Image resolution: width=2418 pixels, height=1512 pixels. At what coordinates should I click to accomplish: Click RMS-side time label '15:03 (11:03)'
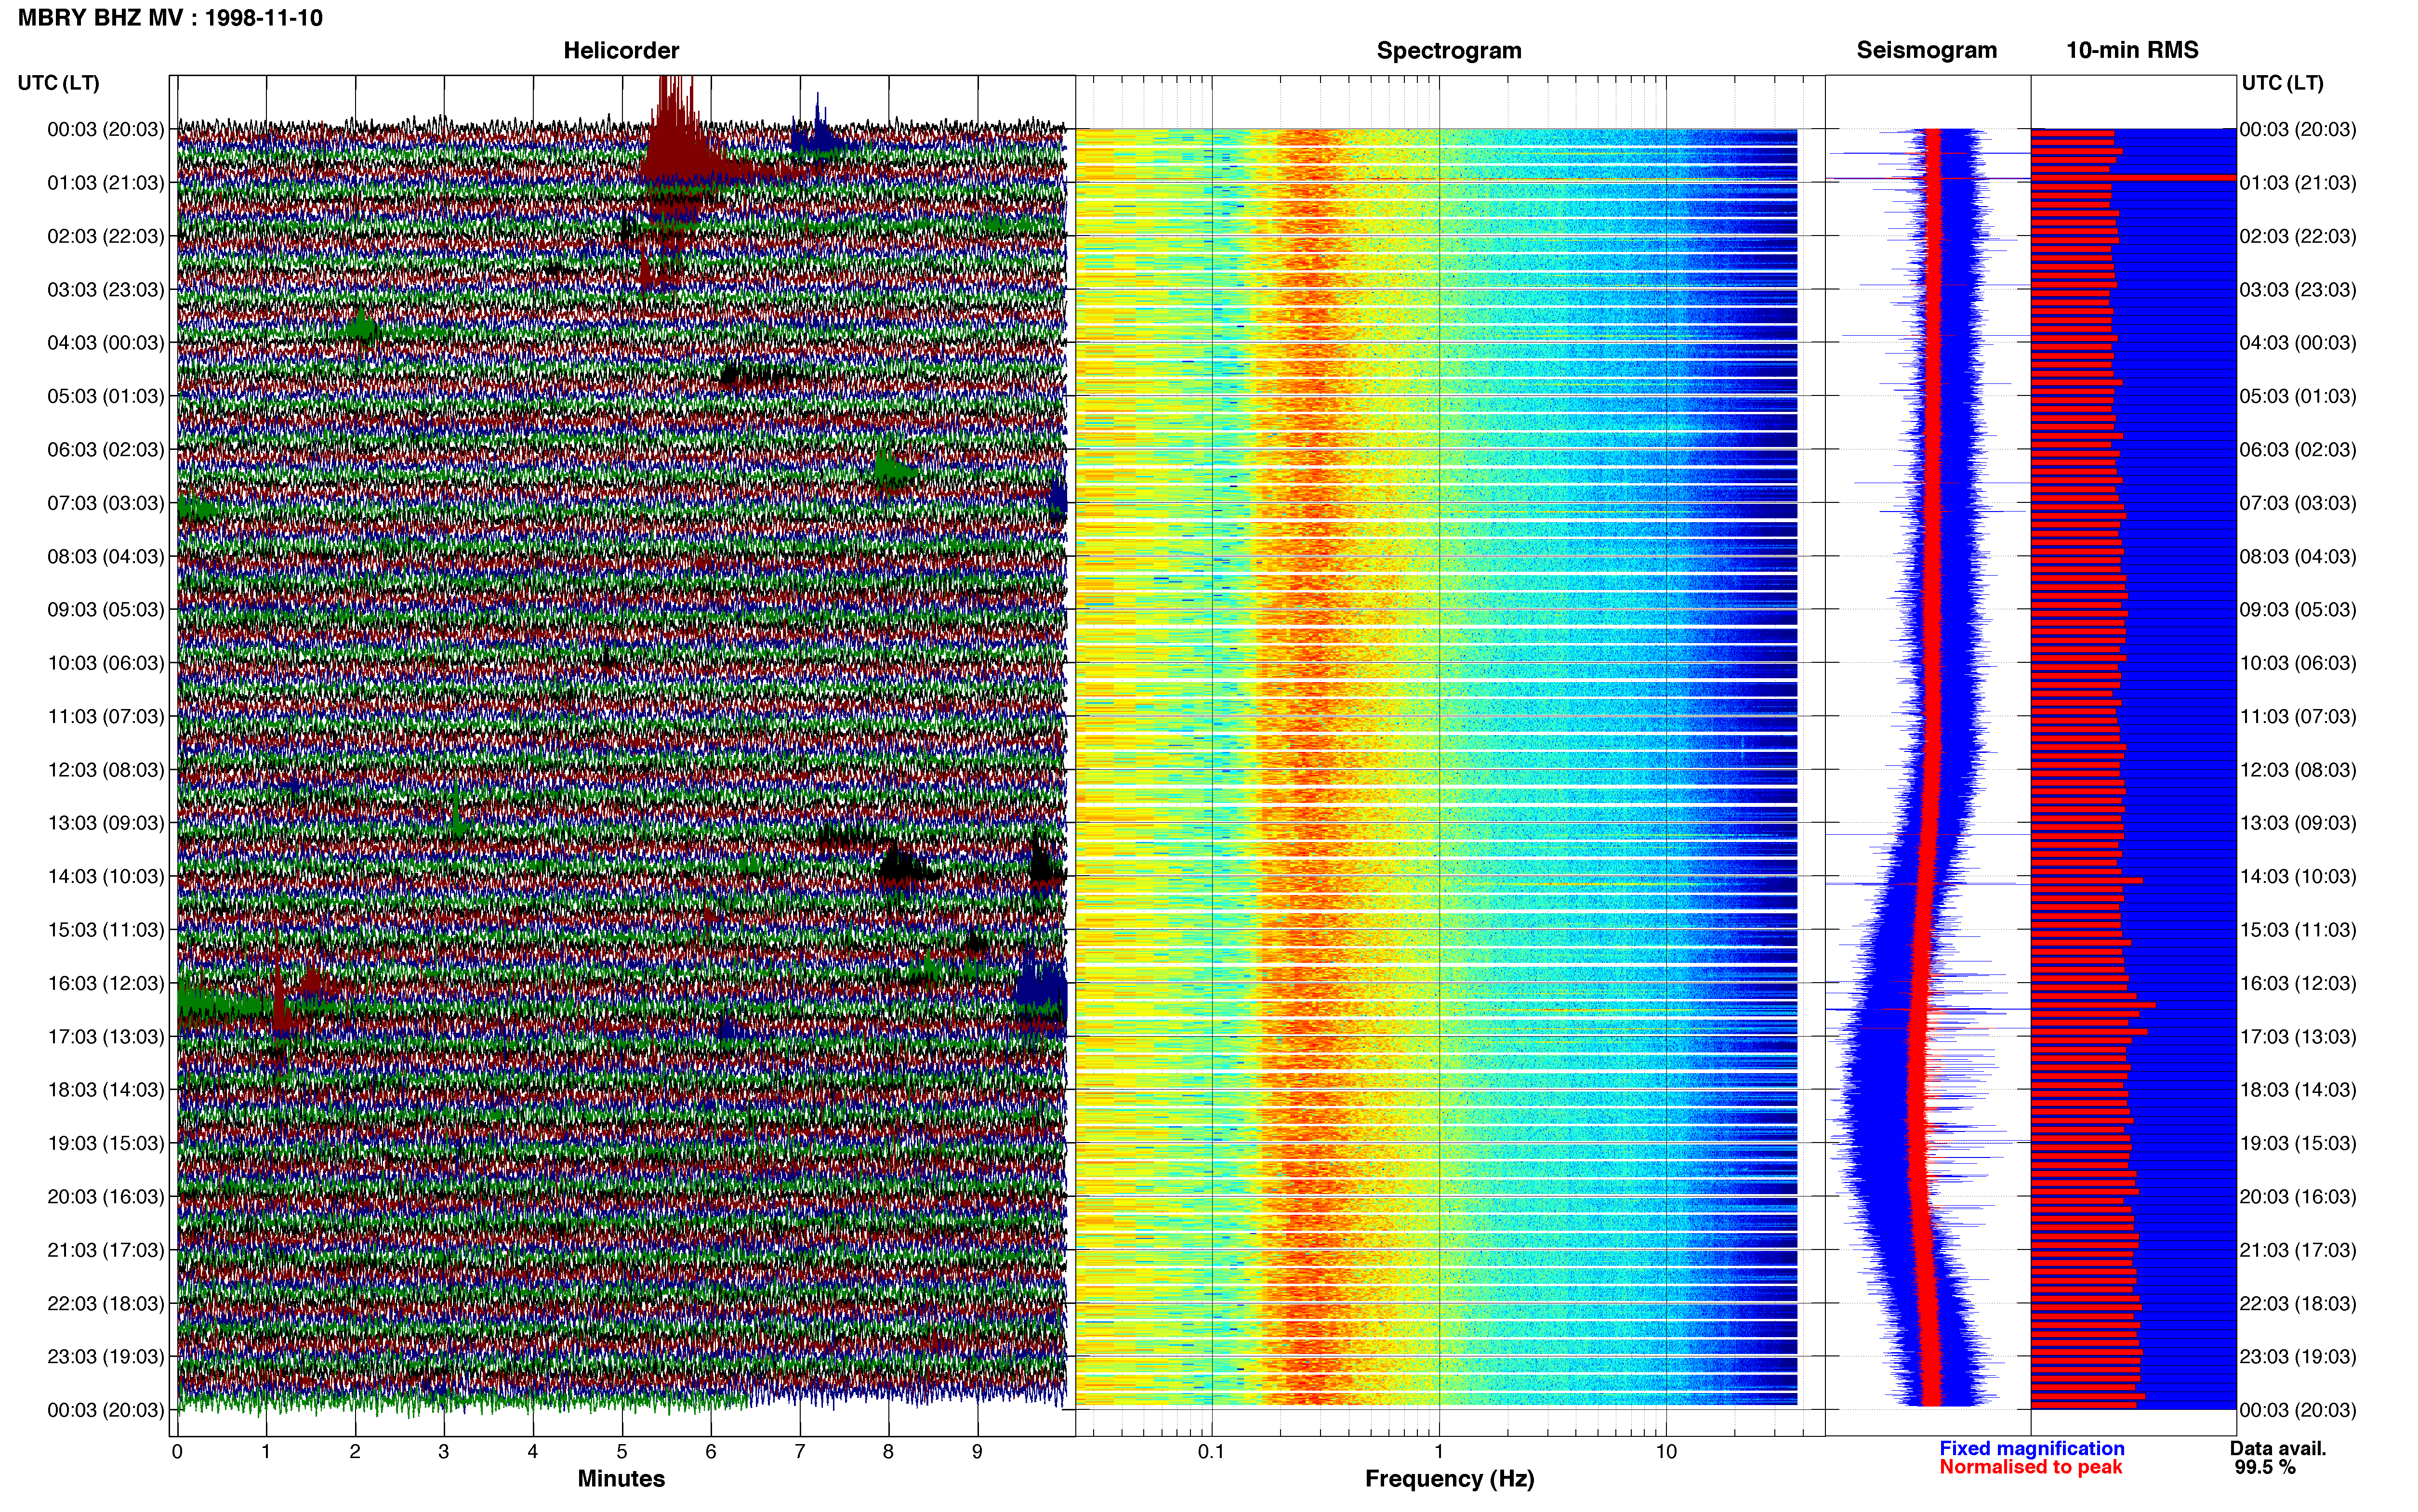click(2298, 930)
